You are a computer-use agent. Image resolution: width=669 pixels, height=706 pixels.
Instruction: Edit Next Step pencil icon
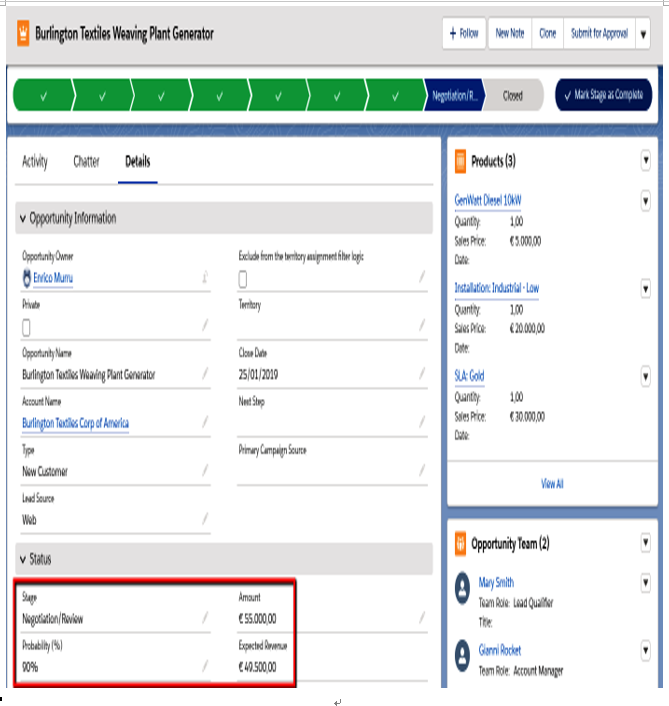[422, 422]
